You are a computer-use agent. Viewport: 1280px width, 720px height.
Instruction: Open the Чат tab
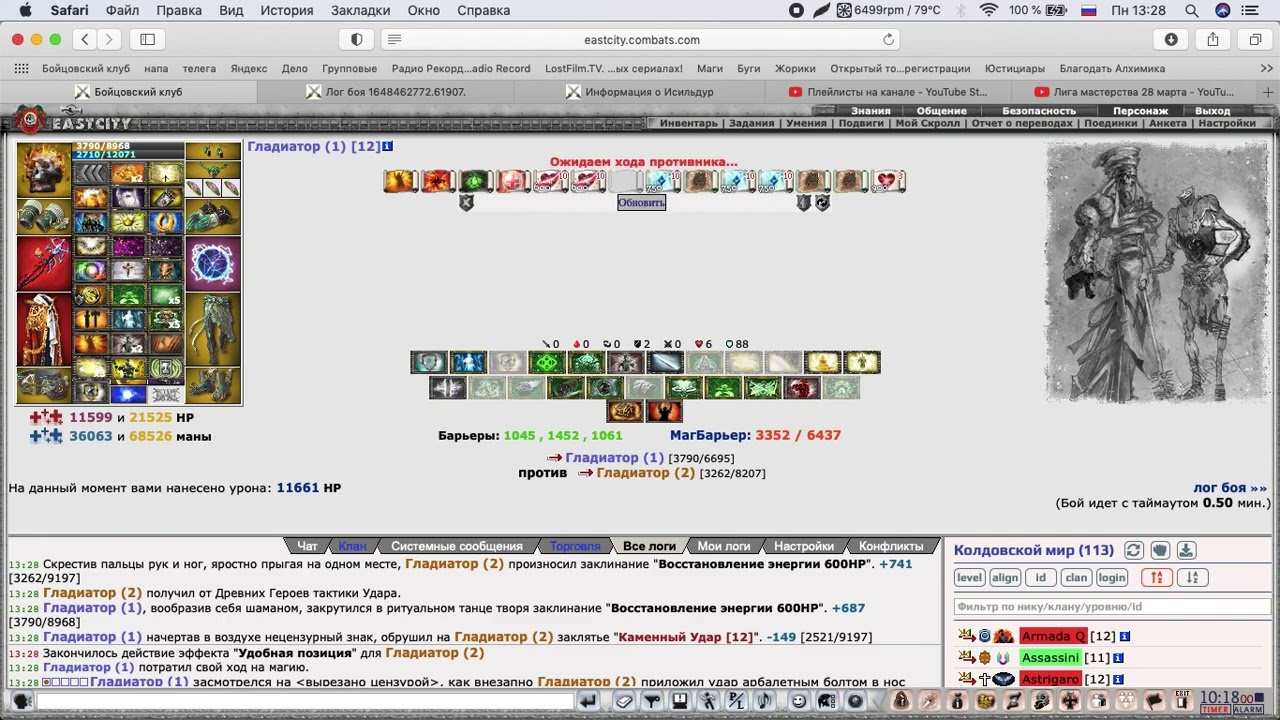point(307,546)
